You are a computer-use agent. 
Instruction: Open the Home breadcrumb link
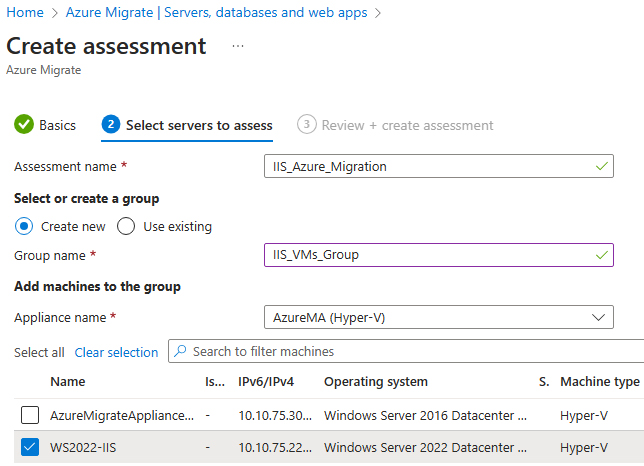(x=25, y=12)
